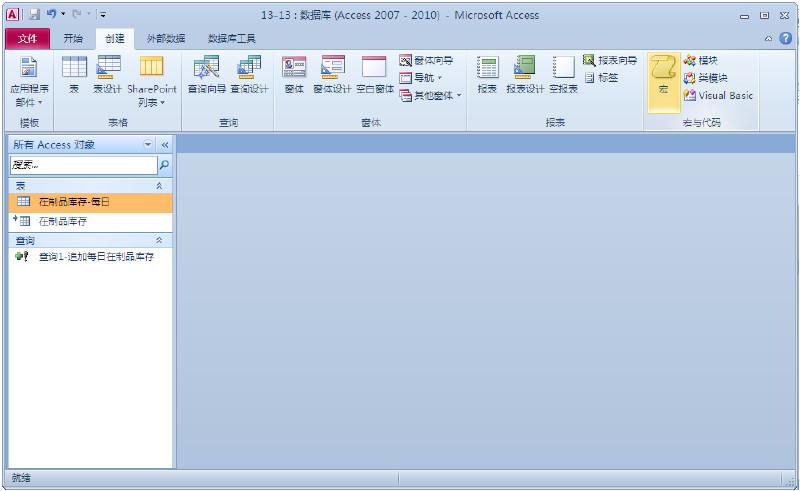800x491 pixels.
Task: Save using the quick access Save icon
Action: (34, 15)
